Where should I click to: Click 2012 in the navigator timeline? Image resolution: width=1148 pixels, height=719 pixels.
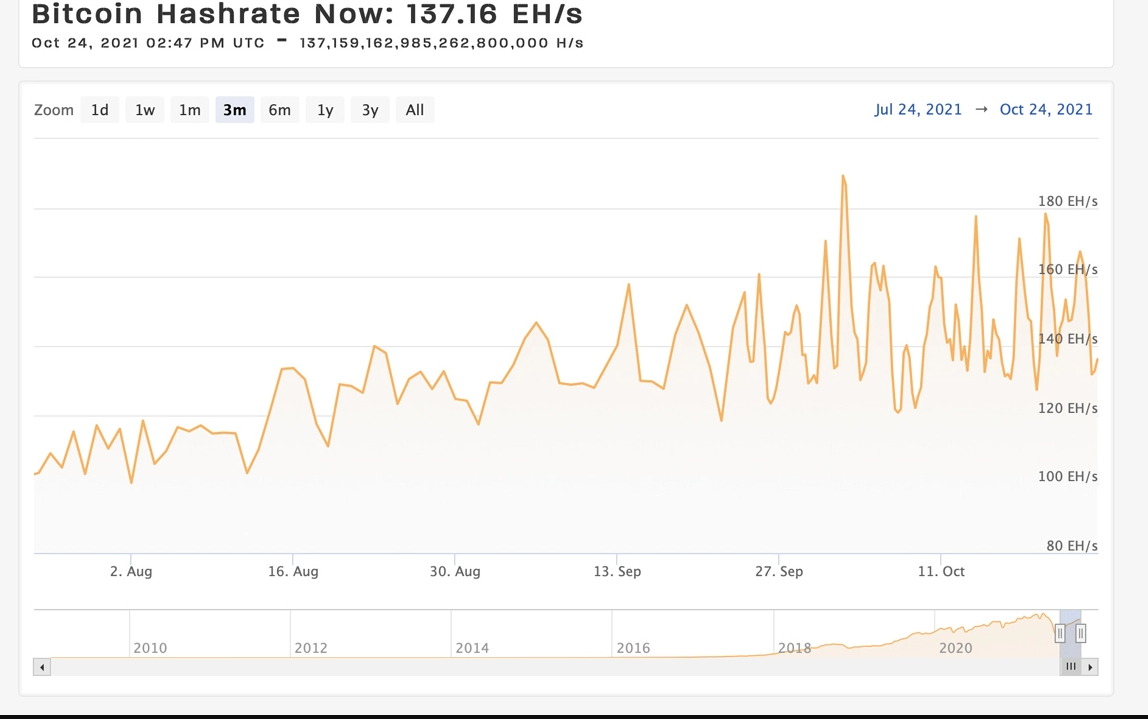tap(311, 648)
